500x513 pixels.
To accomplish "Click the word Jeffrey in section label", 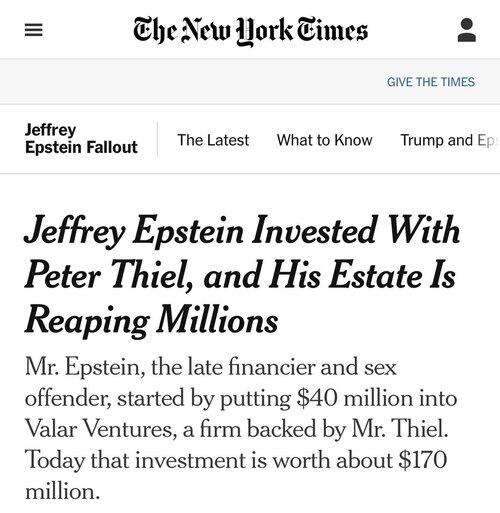I will [50, 130].
